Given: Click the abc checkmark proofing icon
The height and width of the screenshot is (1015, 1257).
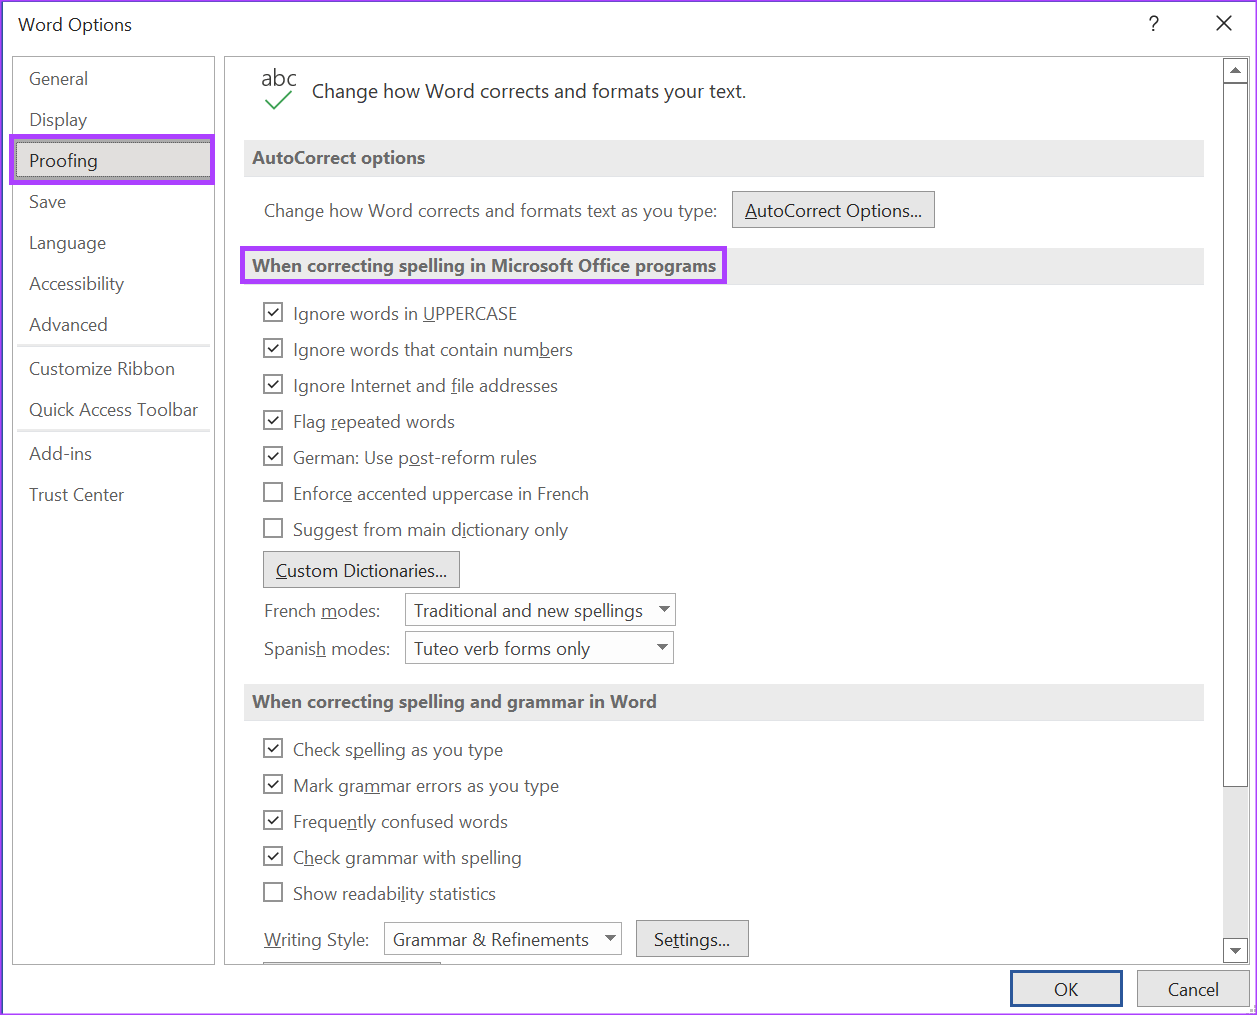Looking at the screenshot, I should (x=278, y=89).
